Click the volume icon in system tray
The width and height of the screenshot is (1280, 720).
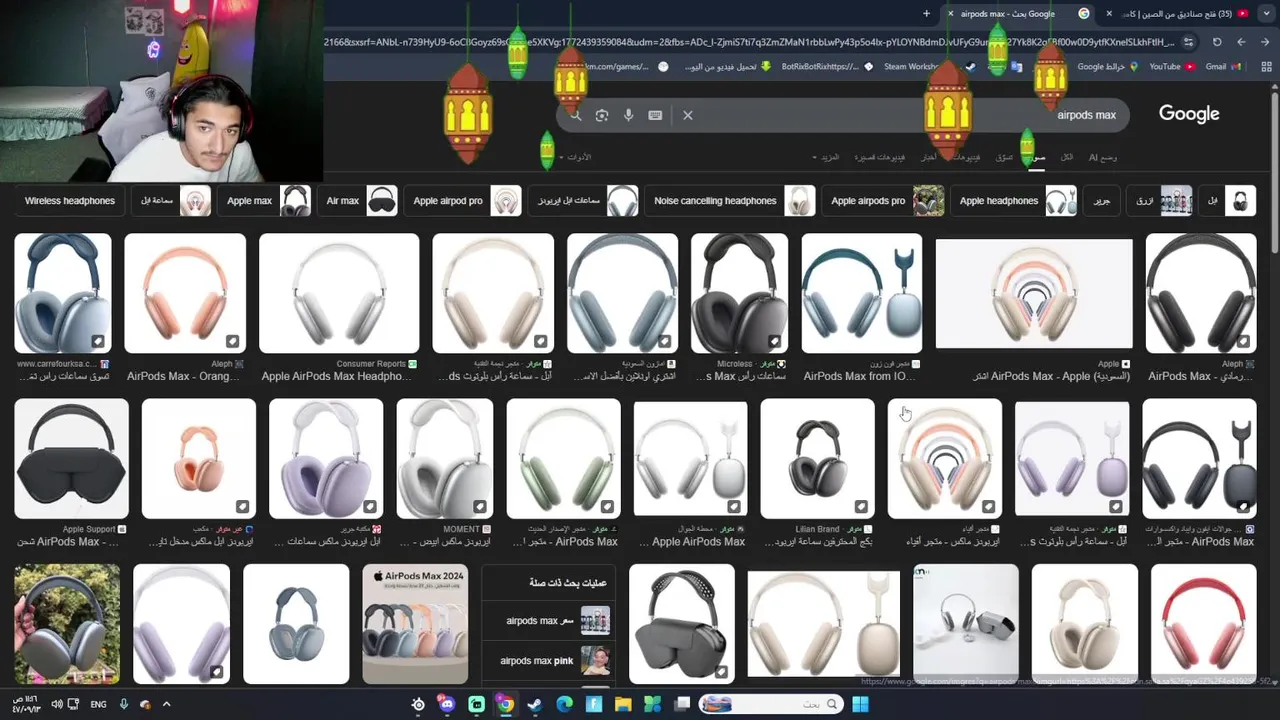(x=57, y=704)
